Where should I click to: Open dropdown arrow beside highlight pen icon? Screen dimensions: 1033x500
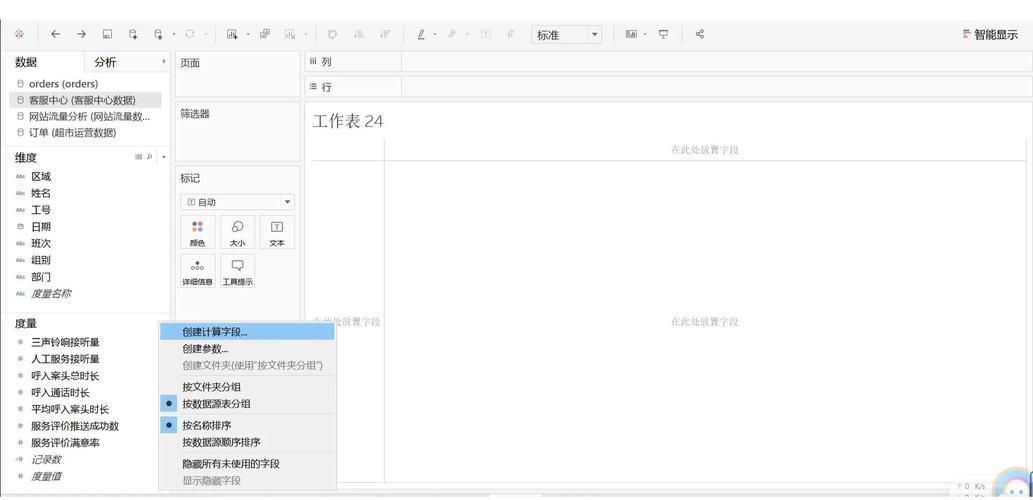coord(435,34)
